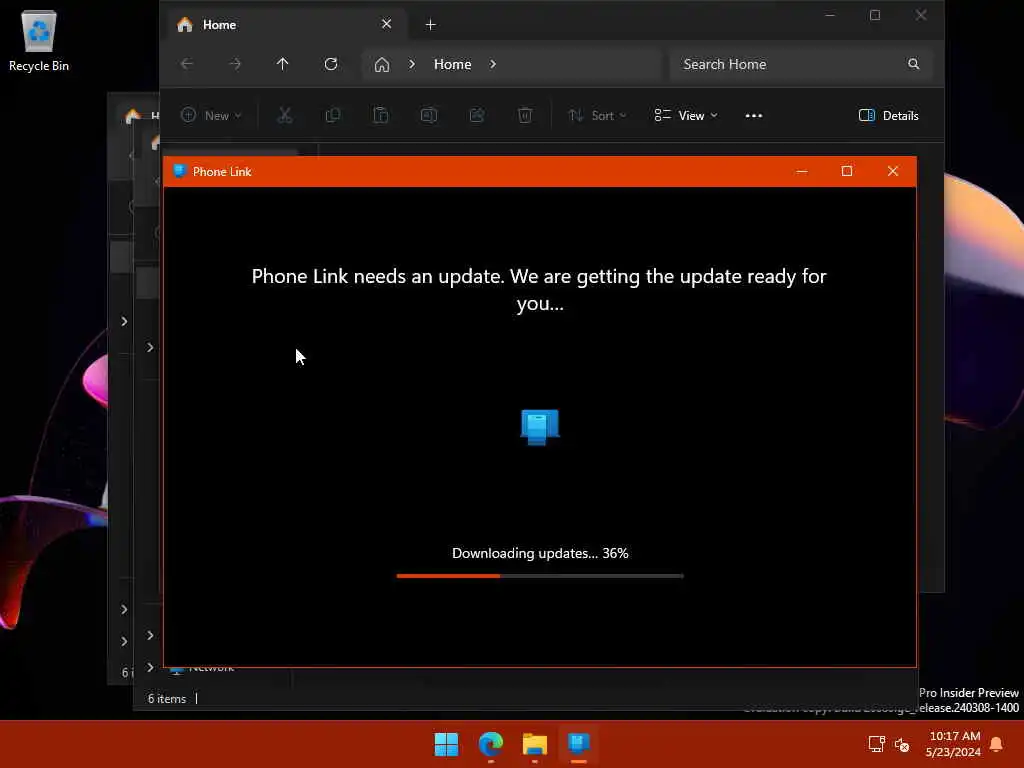This screenshot has width=1024, height=768.
Task: Open File Explorer from the taskbar
Action: click(x=535, y=744)
